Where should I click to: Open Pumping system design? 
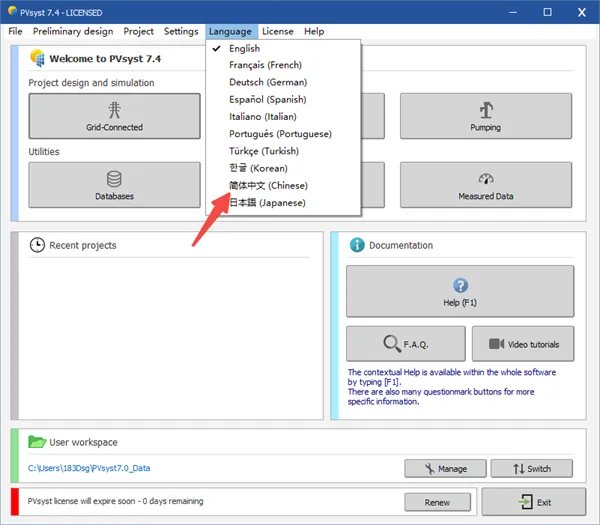coord(486,116)
